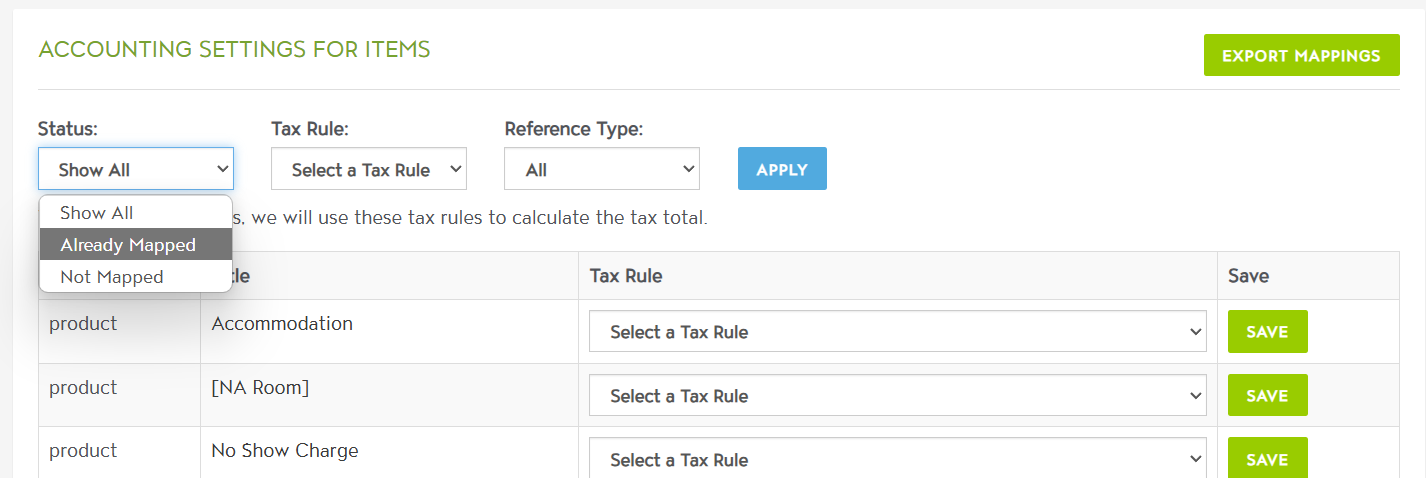This screenshot has width=1426, height=478.
Task: Pick 'Not Mapped' in the status list
Action: tap(111, 277)
